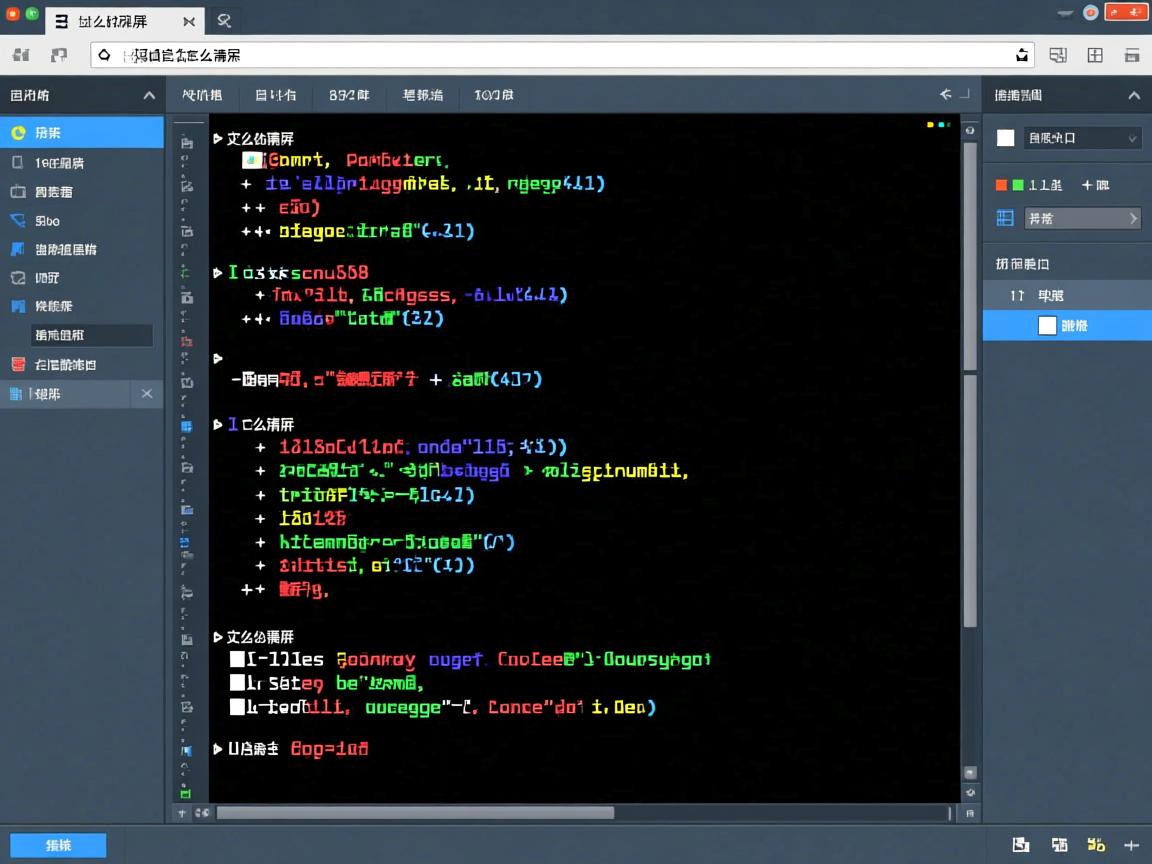Toggle the white checkbox in highlighted right panel row
Screen dimensions: 1152x864
tap(1047, 325)
